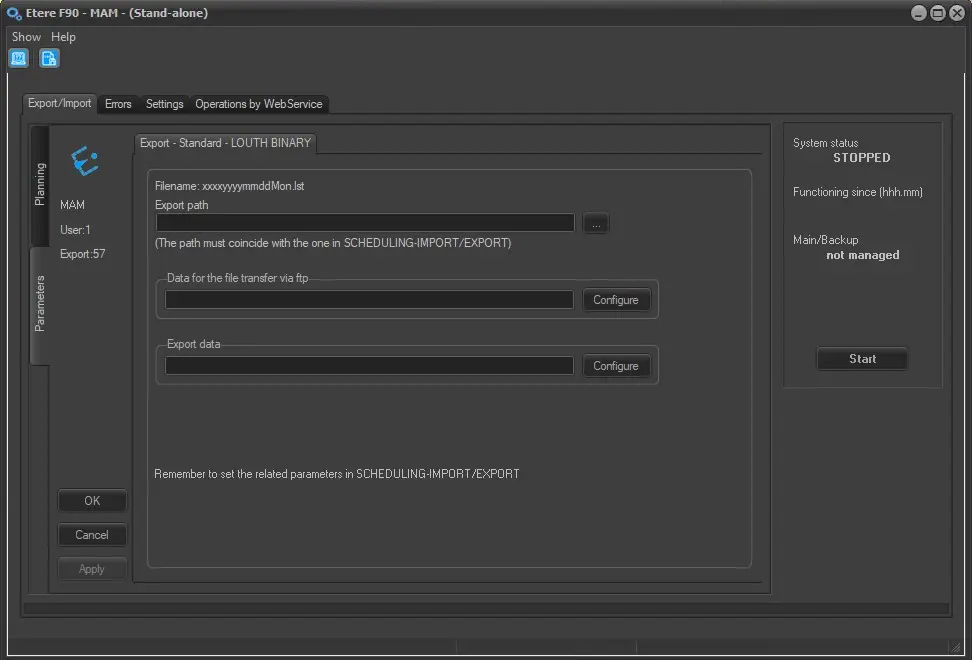Click the second blue document toolbar icon
This screenshot has height=660, width=972.
(49, 58)
